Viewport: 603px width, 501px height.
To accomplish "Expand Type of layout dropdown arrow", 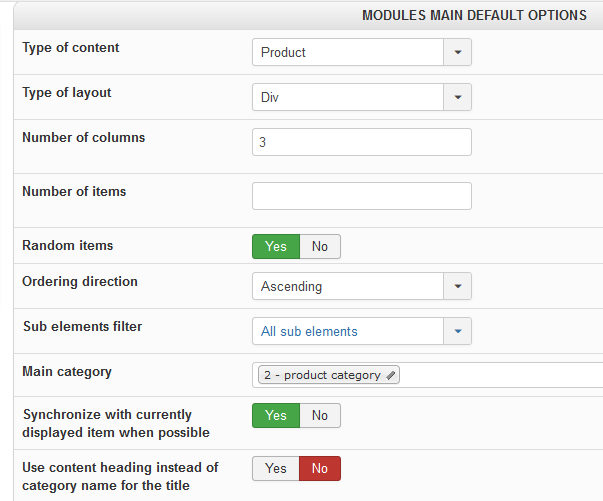I will tap(457, 97).
